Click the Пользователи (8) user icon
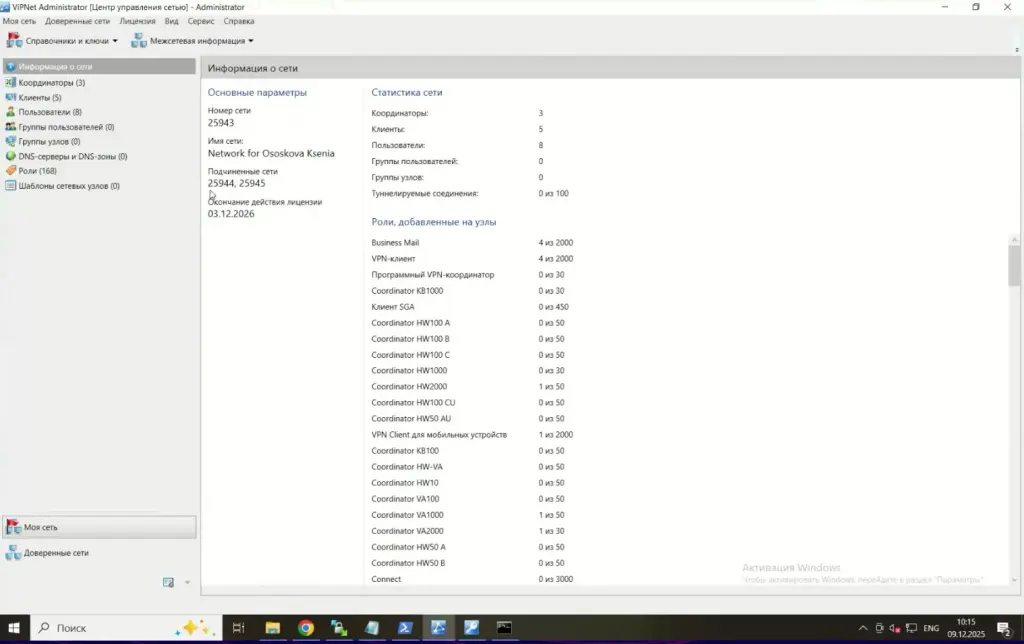The image size is (1024, 644). pyautogui.click(x=10, y=112)
